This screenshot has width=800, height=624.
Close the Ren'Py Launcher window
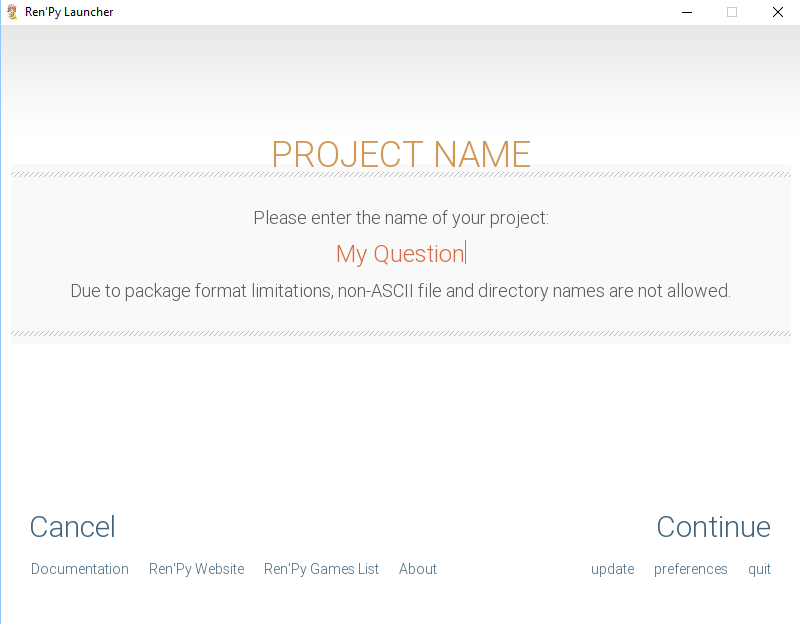[x=777, y=12]
